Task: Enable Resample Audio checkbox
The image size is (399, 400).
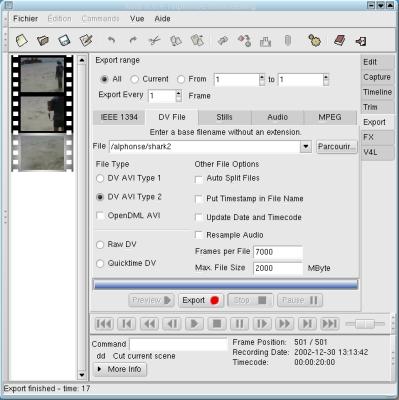Action: (x=199, y=235)
